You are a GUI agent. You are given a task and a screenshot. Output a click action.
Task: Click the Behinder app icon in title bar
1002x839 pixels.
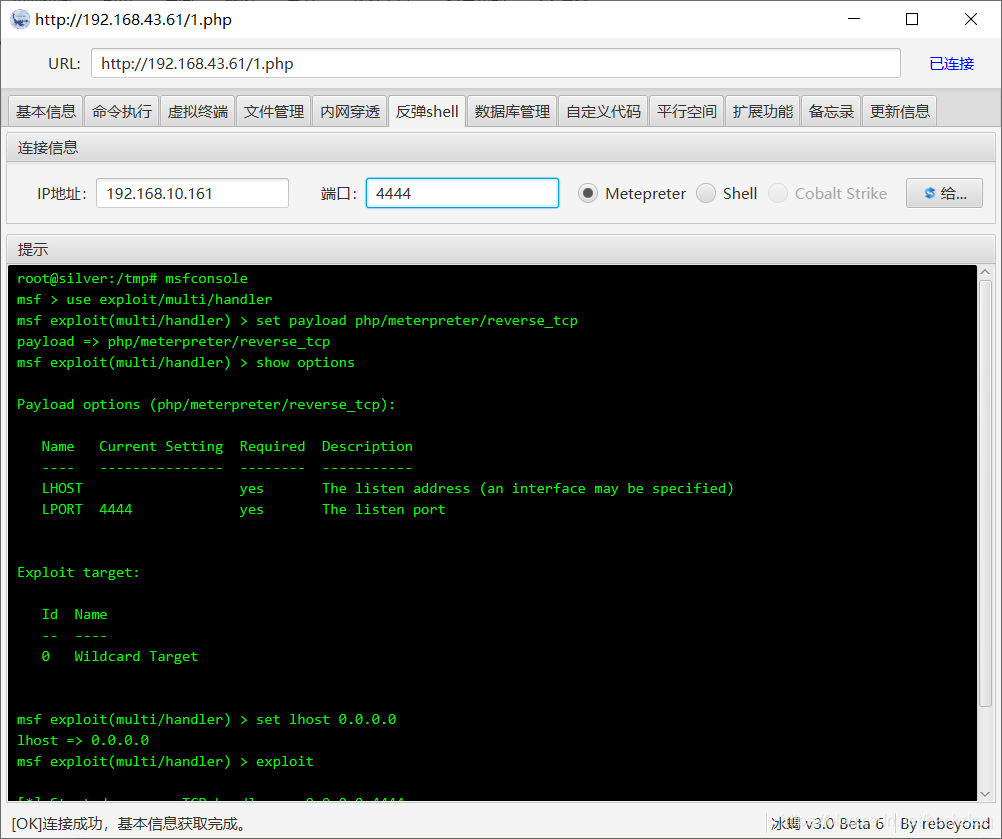(x=20, y=19)
